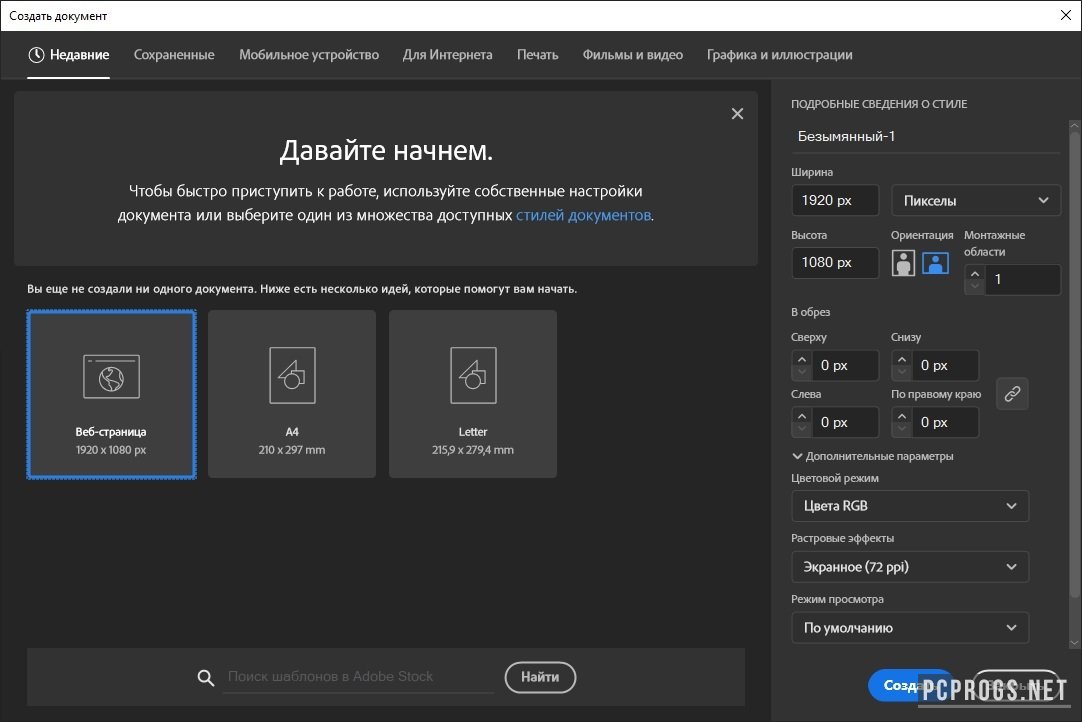Switch to the Сохраненные tab

pos(174,55)
